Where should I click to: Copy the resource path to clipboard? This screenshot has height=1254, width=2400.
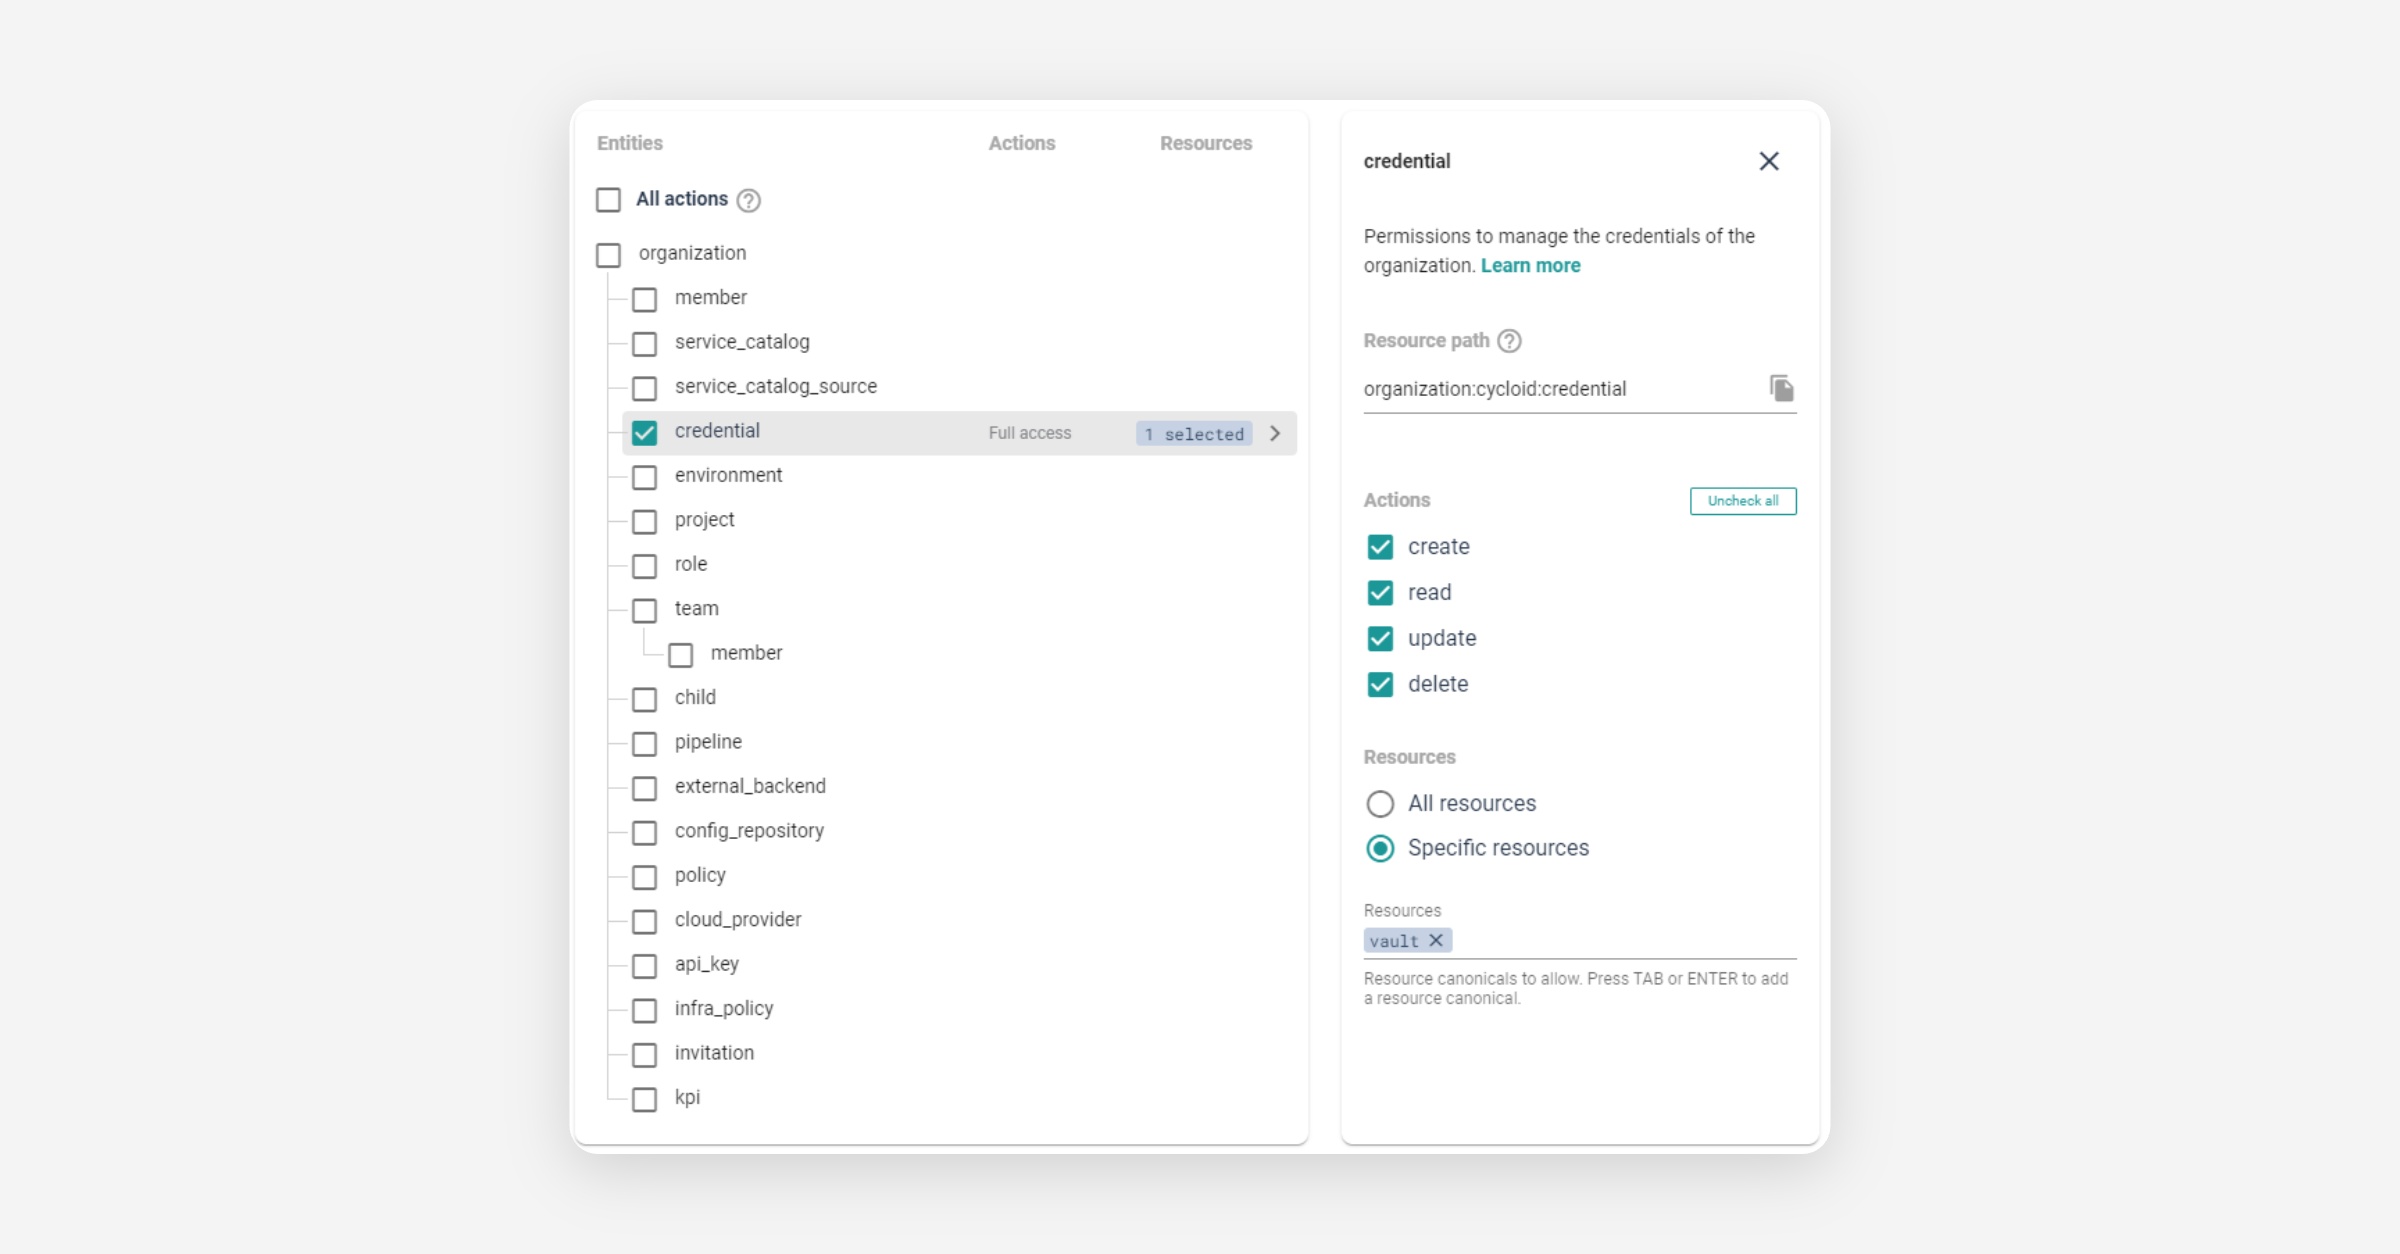(x=1781, y=388)
